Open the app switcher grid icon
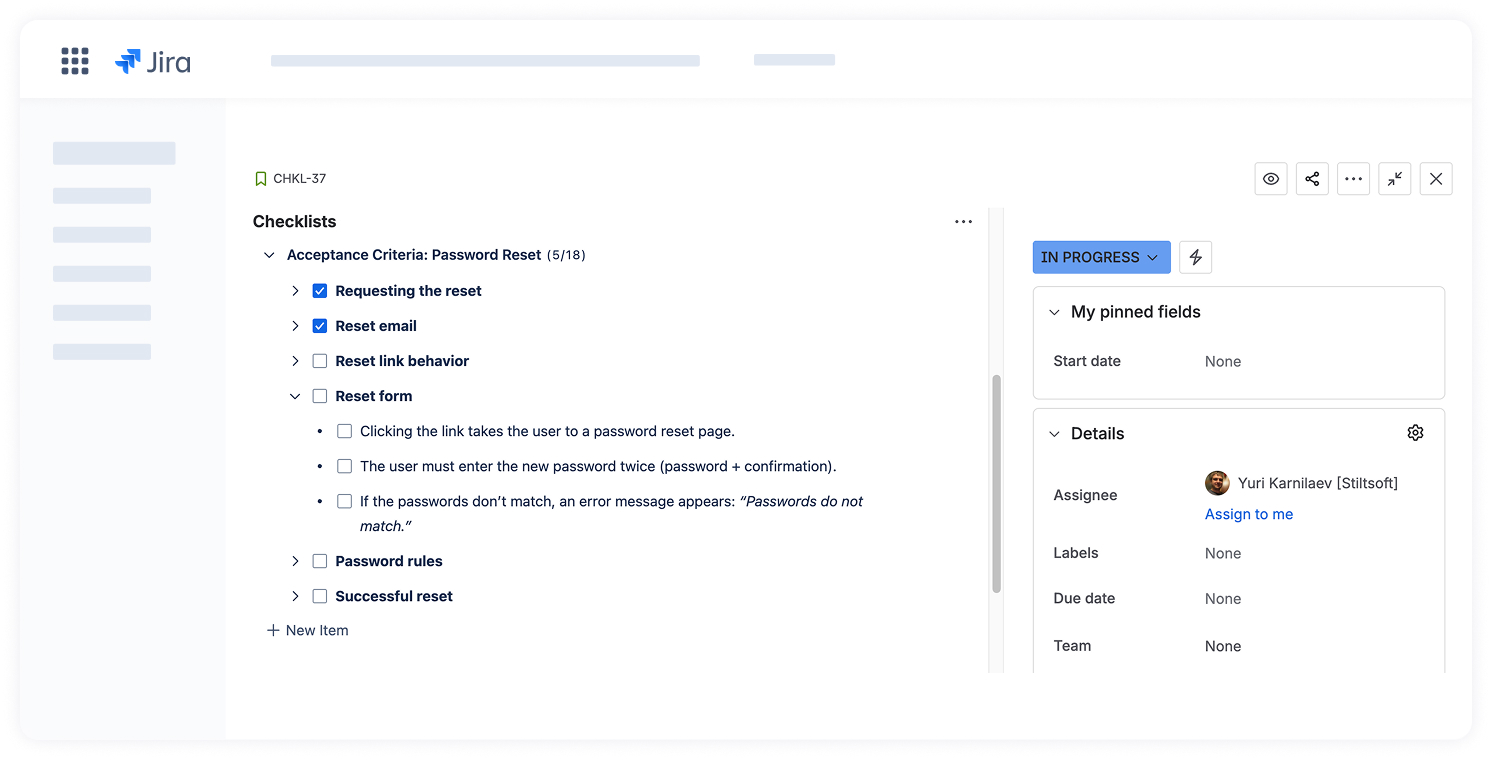This screenshot has width=1492, height=760. (75, 61)
